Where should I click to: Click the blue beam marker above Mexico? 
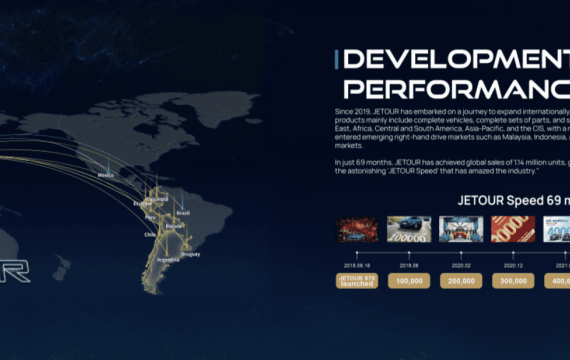tap(108, 166)
